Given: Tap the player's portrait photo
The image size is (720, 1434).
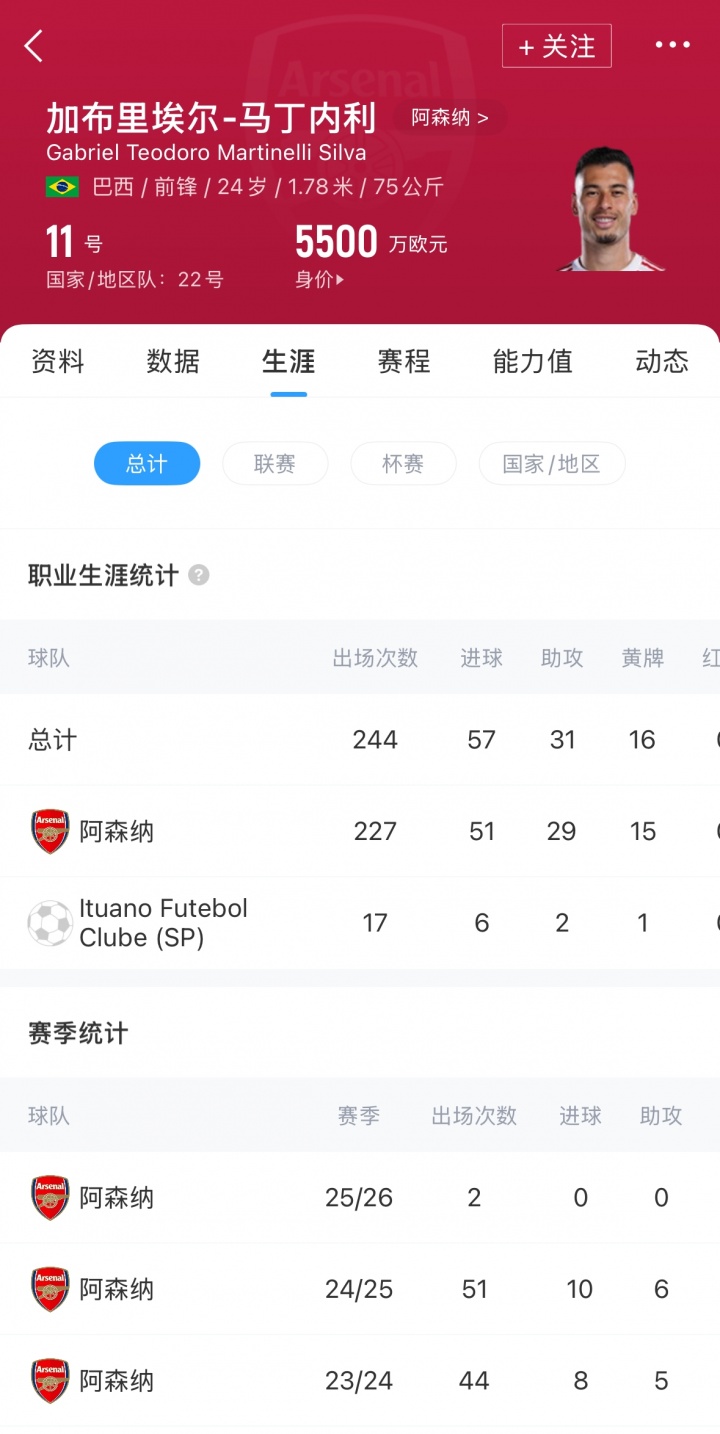Looking at the screenshot, I should click(609, 210).
